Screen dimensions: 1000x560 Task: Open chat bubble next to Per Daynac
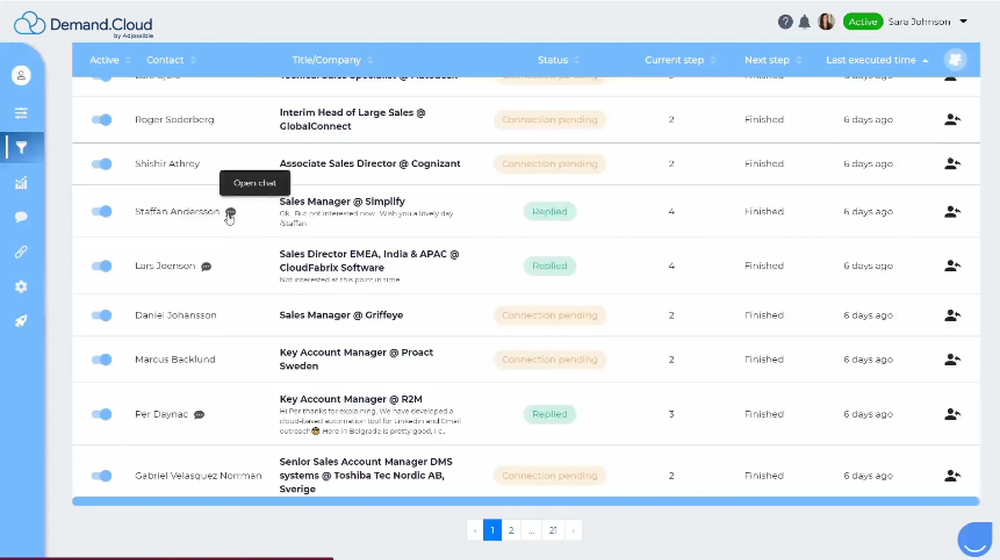(199, 415)
